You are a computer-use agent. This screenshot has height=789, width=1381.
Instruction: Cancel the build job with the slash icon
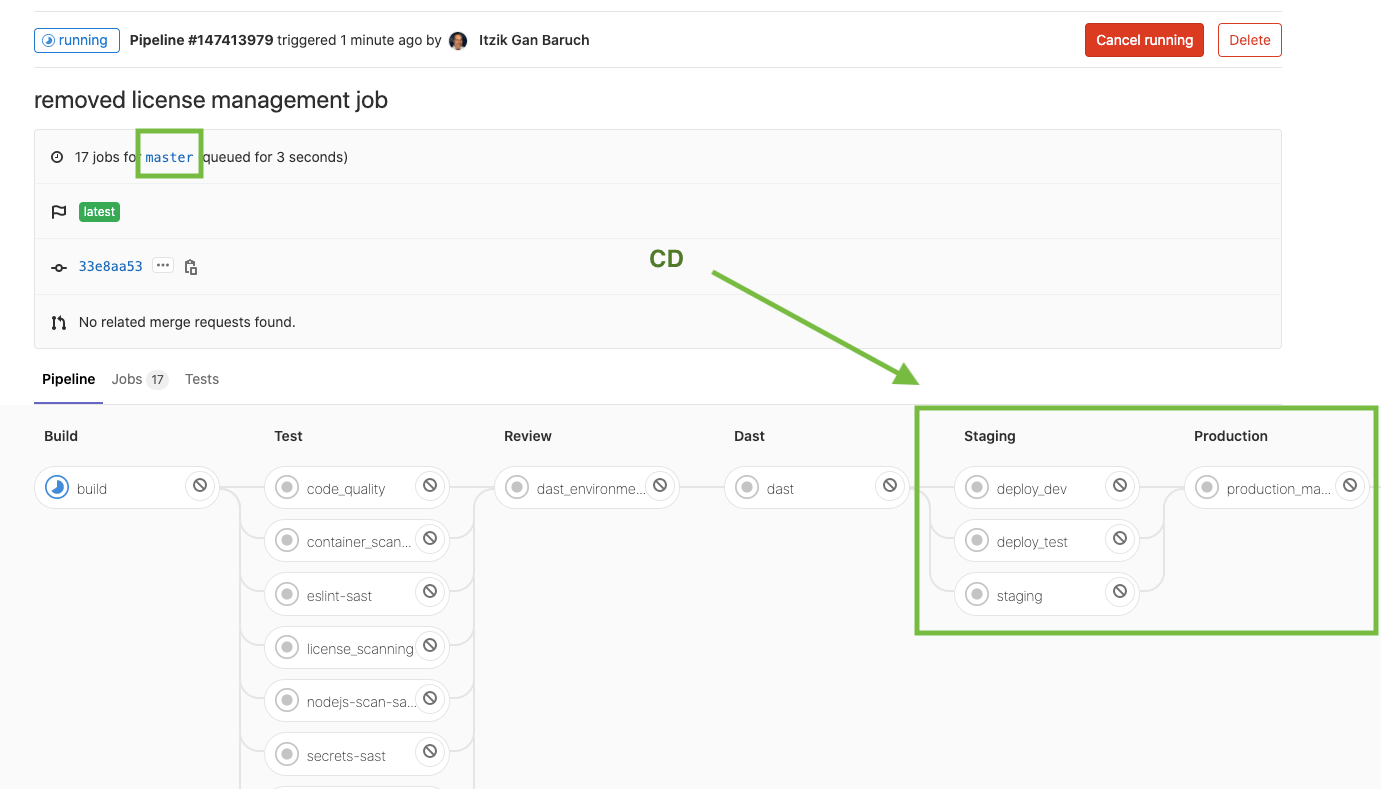201,486
